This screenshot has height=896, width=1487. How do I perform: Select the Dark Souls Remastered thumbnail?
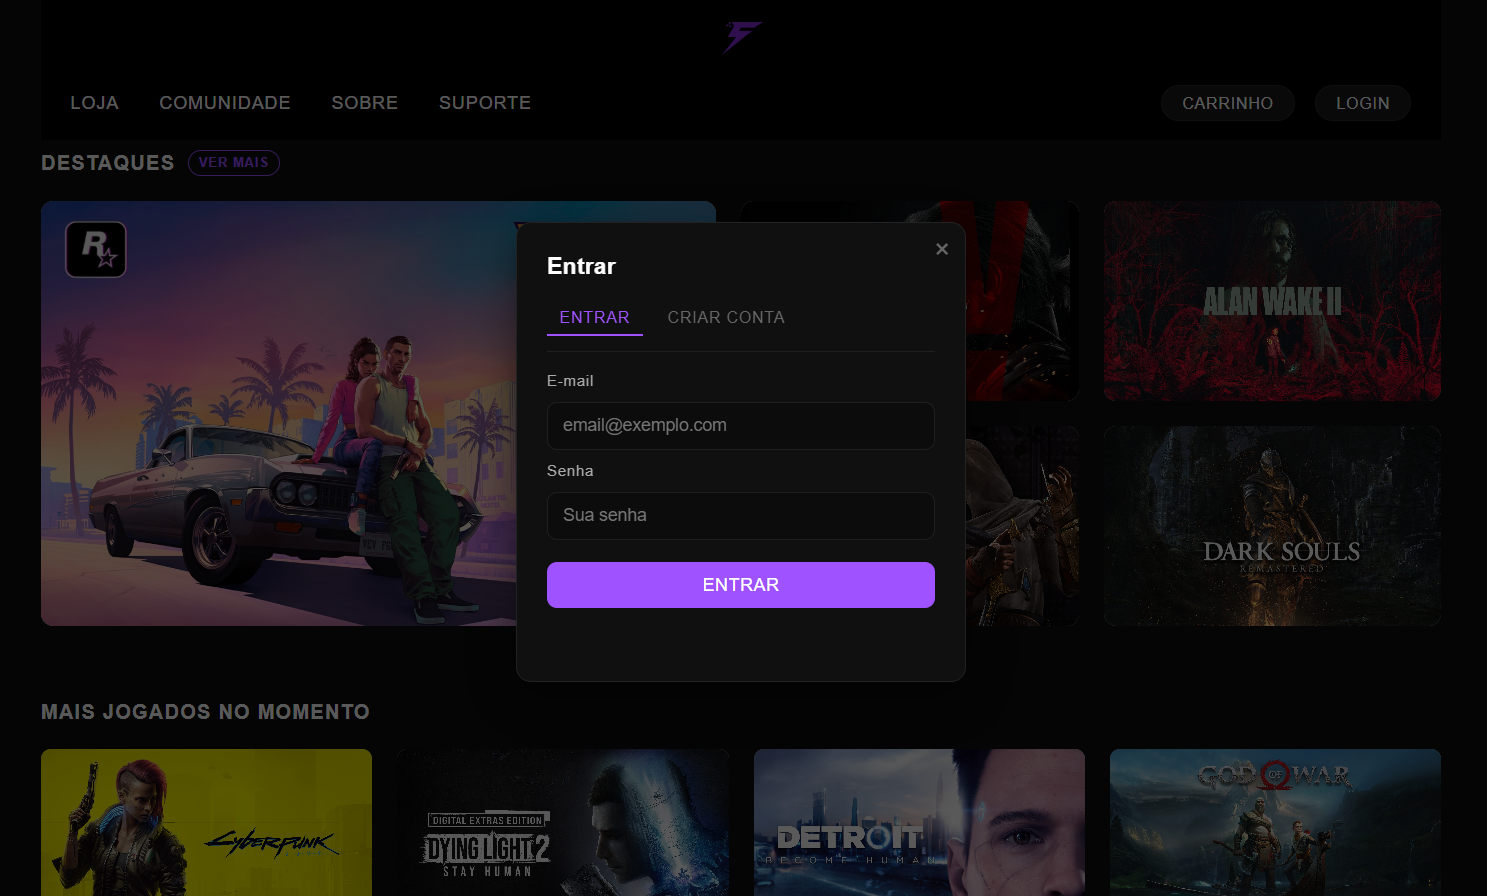tap(1272, 526)
